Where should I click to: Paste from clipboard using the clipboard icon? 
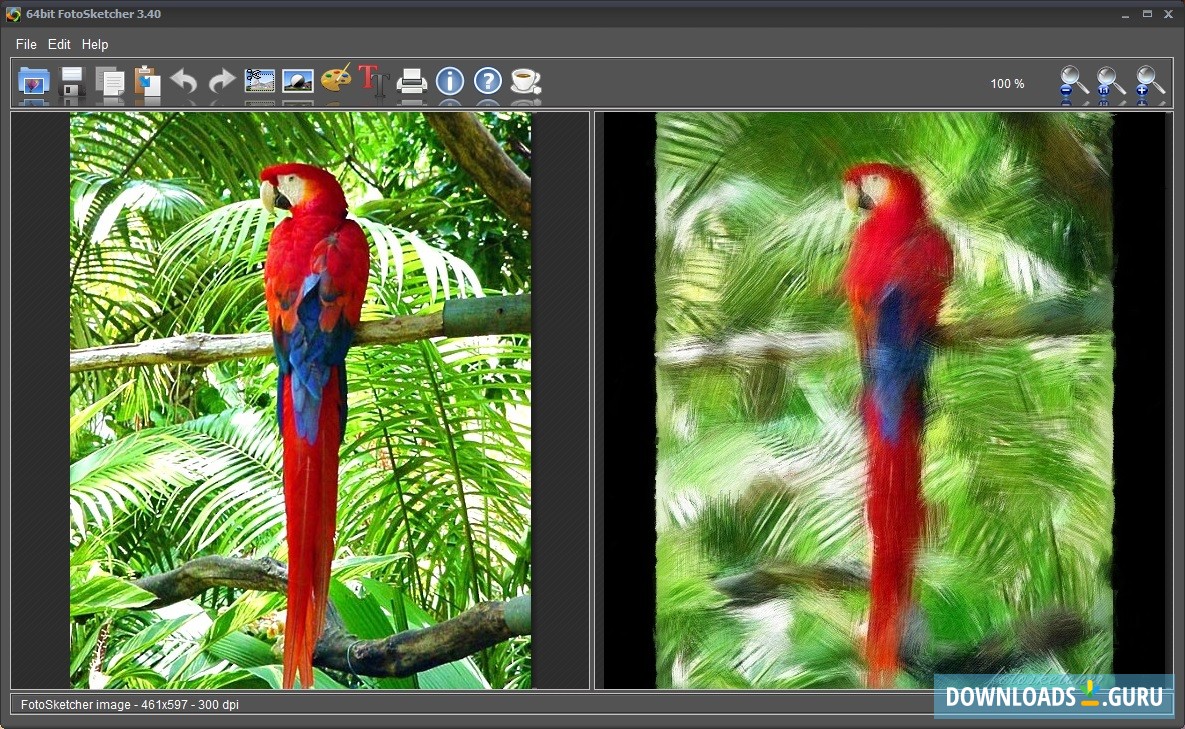[x=147, y=82]
